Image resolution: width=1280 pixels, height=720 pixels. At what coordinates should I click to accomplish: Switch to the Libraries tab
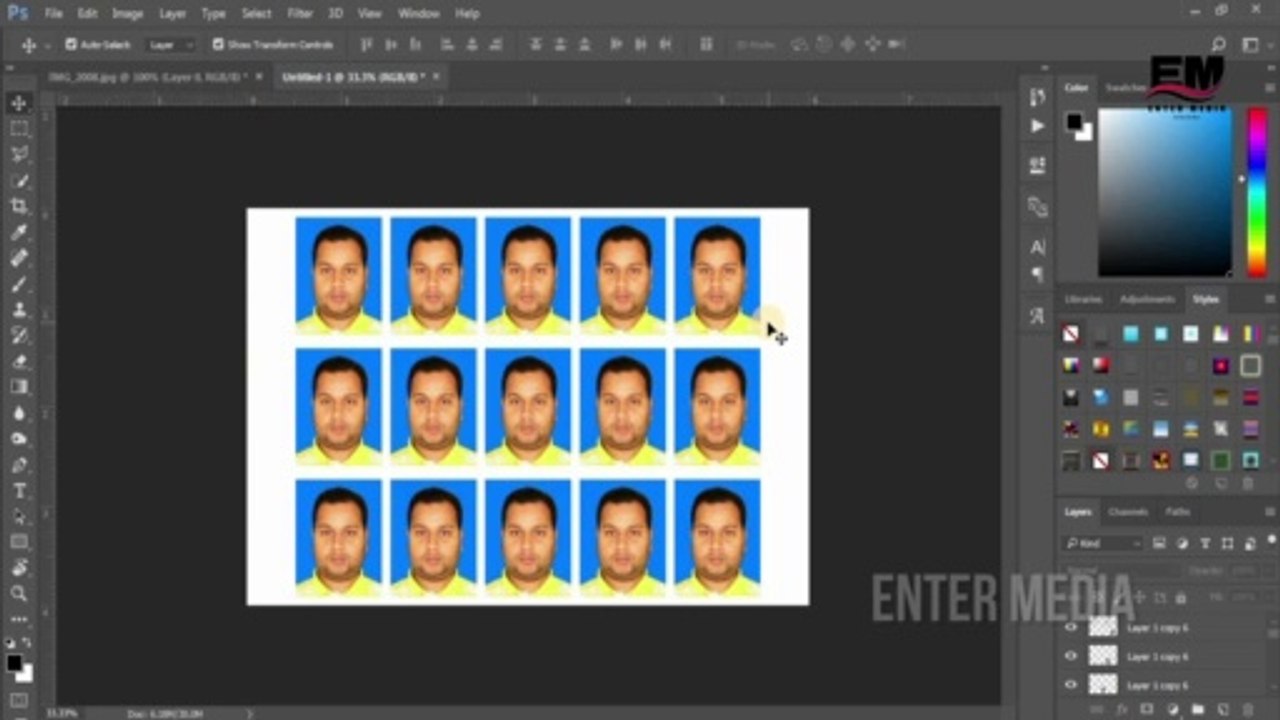tap(1083, 299)
